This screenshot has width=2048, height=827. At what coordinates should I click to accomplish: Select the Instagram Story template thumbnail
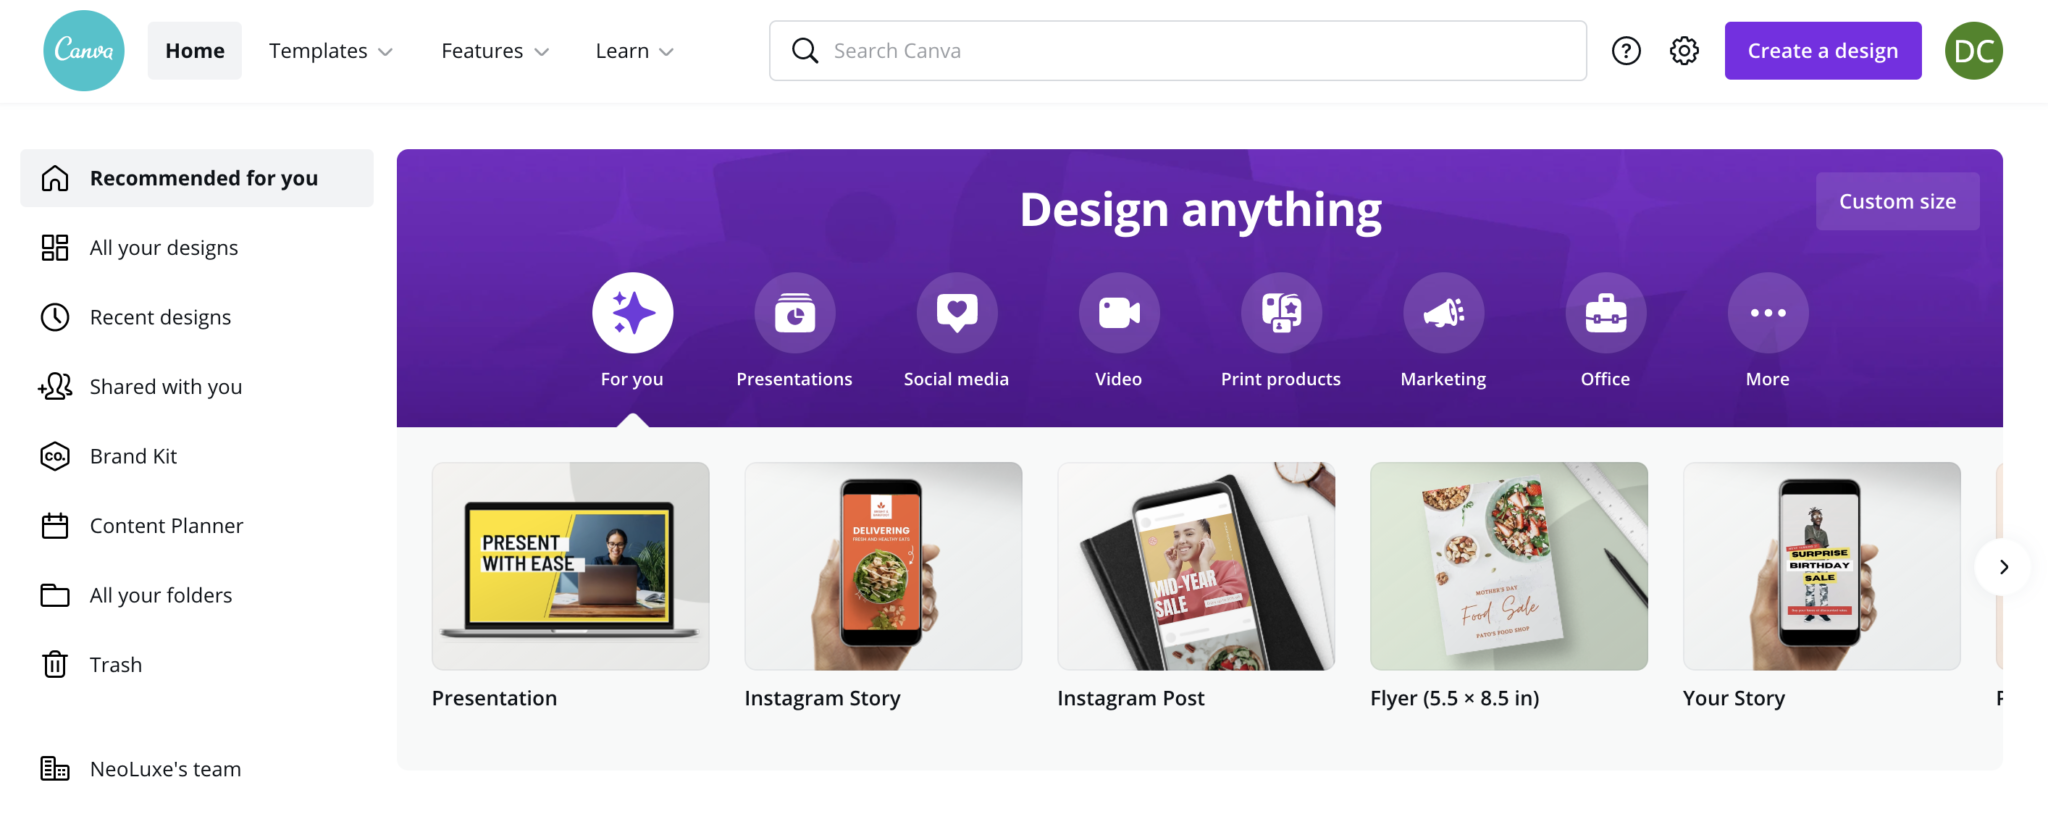tap(882, 566)
